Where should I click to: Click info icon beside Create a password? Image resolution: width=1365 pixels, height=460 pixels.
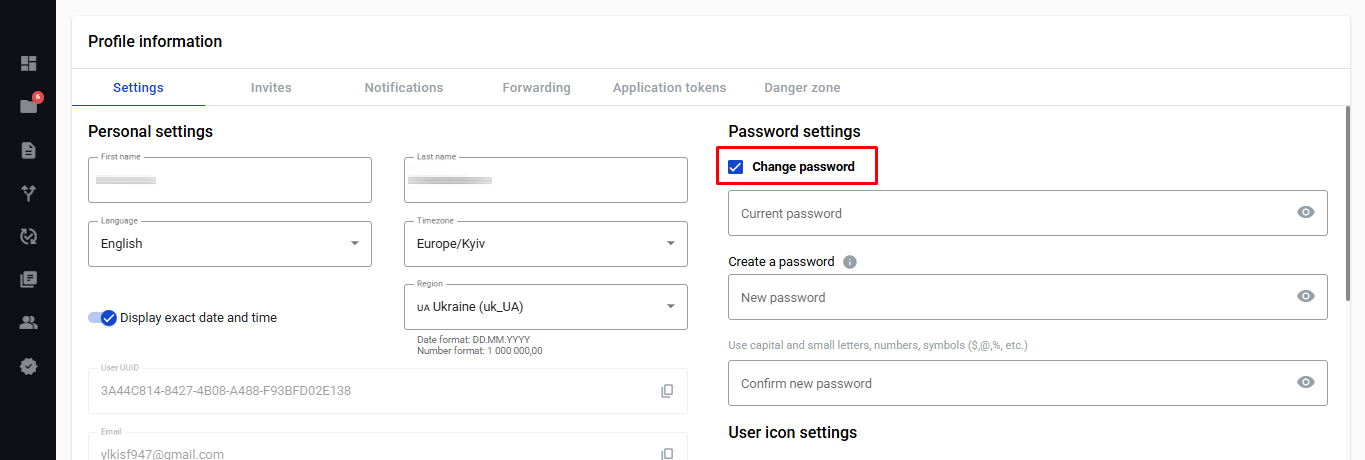pyautogui.click(x=850, y=262)
